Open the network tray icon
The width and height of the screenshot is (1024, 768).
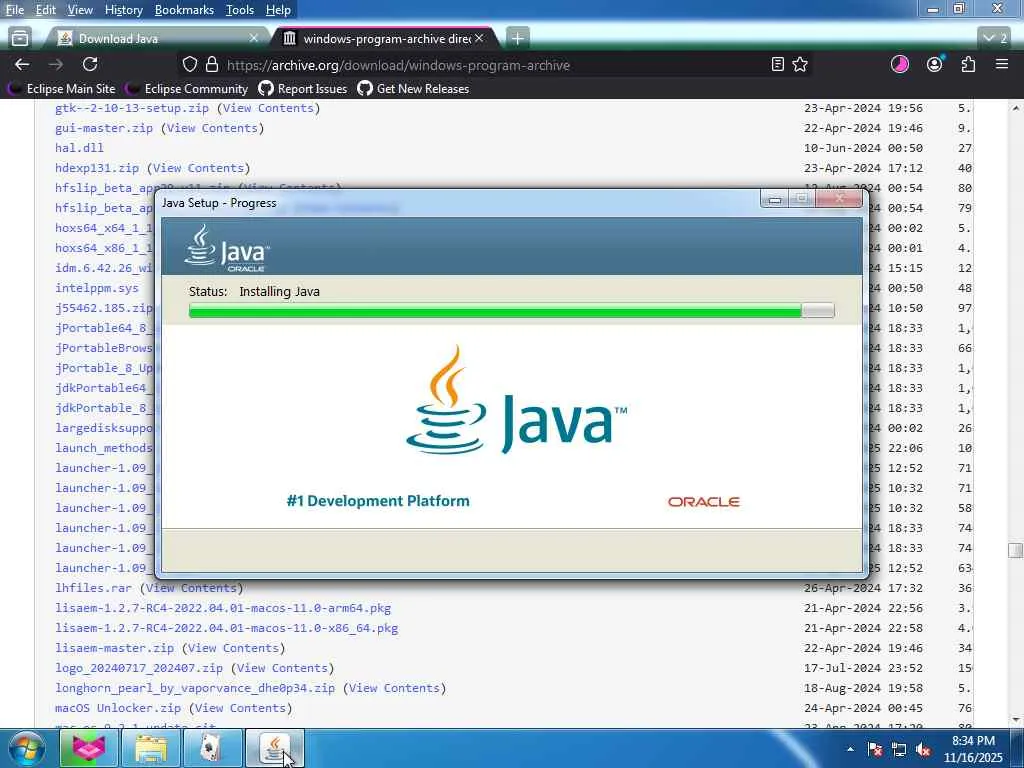click(899, 750)
